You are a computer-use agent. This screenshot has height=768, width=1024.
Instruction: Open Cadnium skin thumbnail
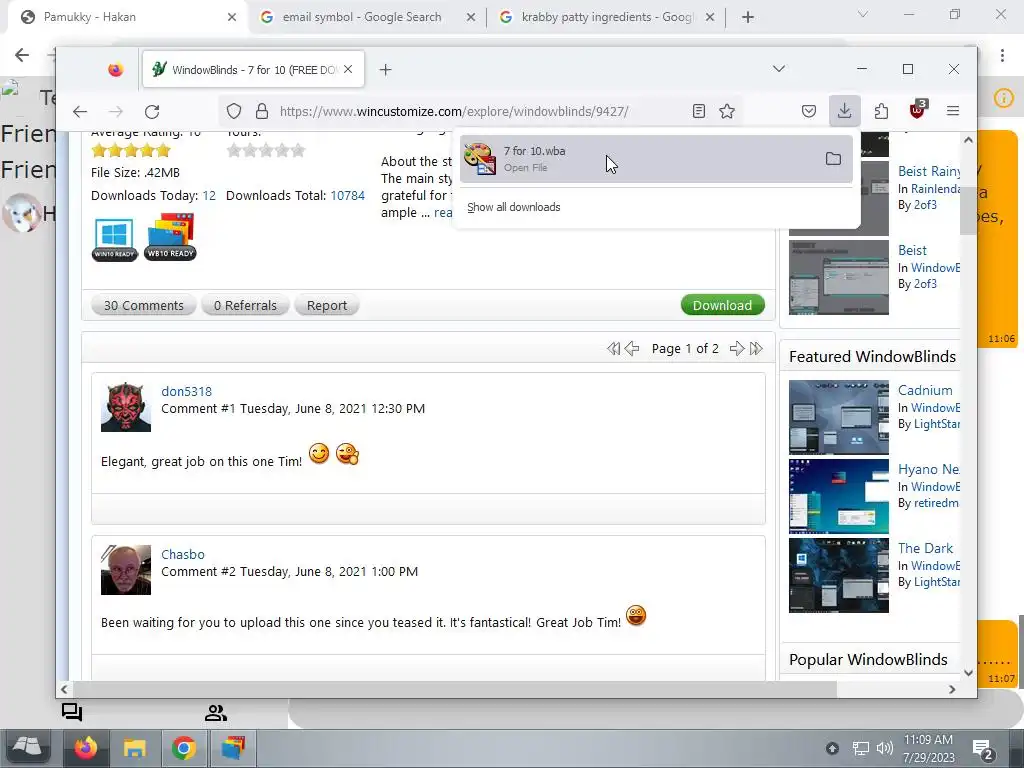pyautogui.click(x=839, y=417)
